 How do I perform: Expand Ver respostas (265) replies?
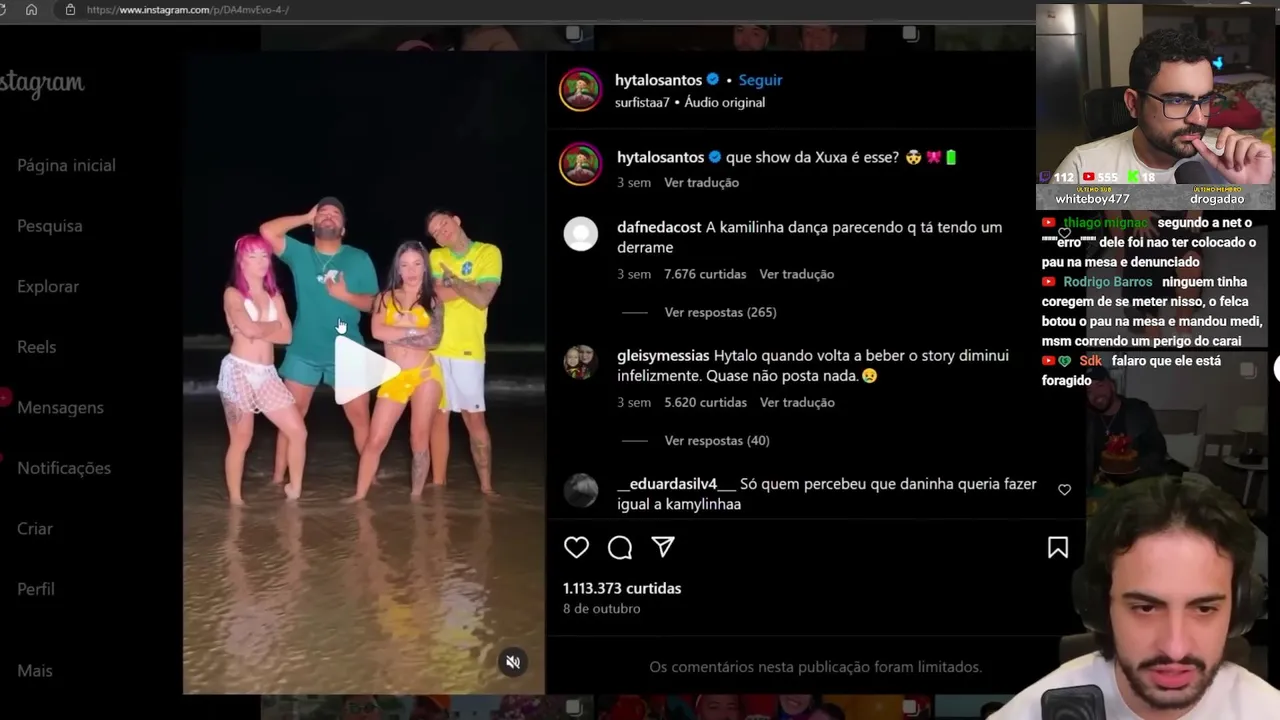[x=720, y=312]
